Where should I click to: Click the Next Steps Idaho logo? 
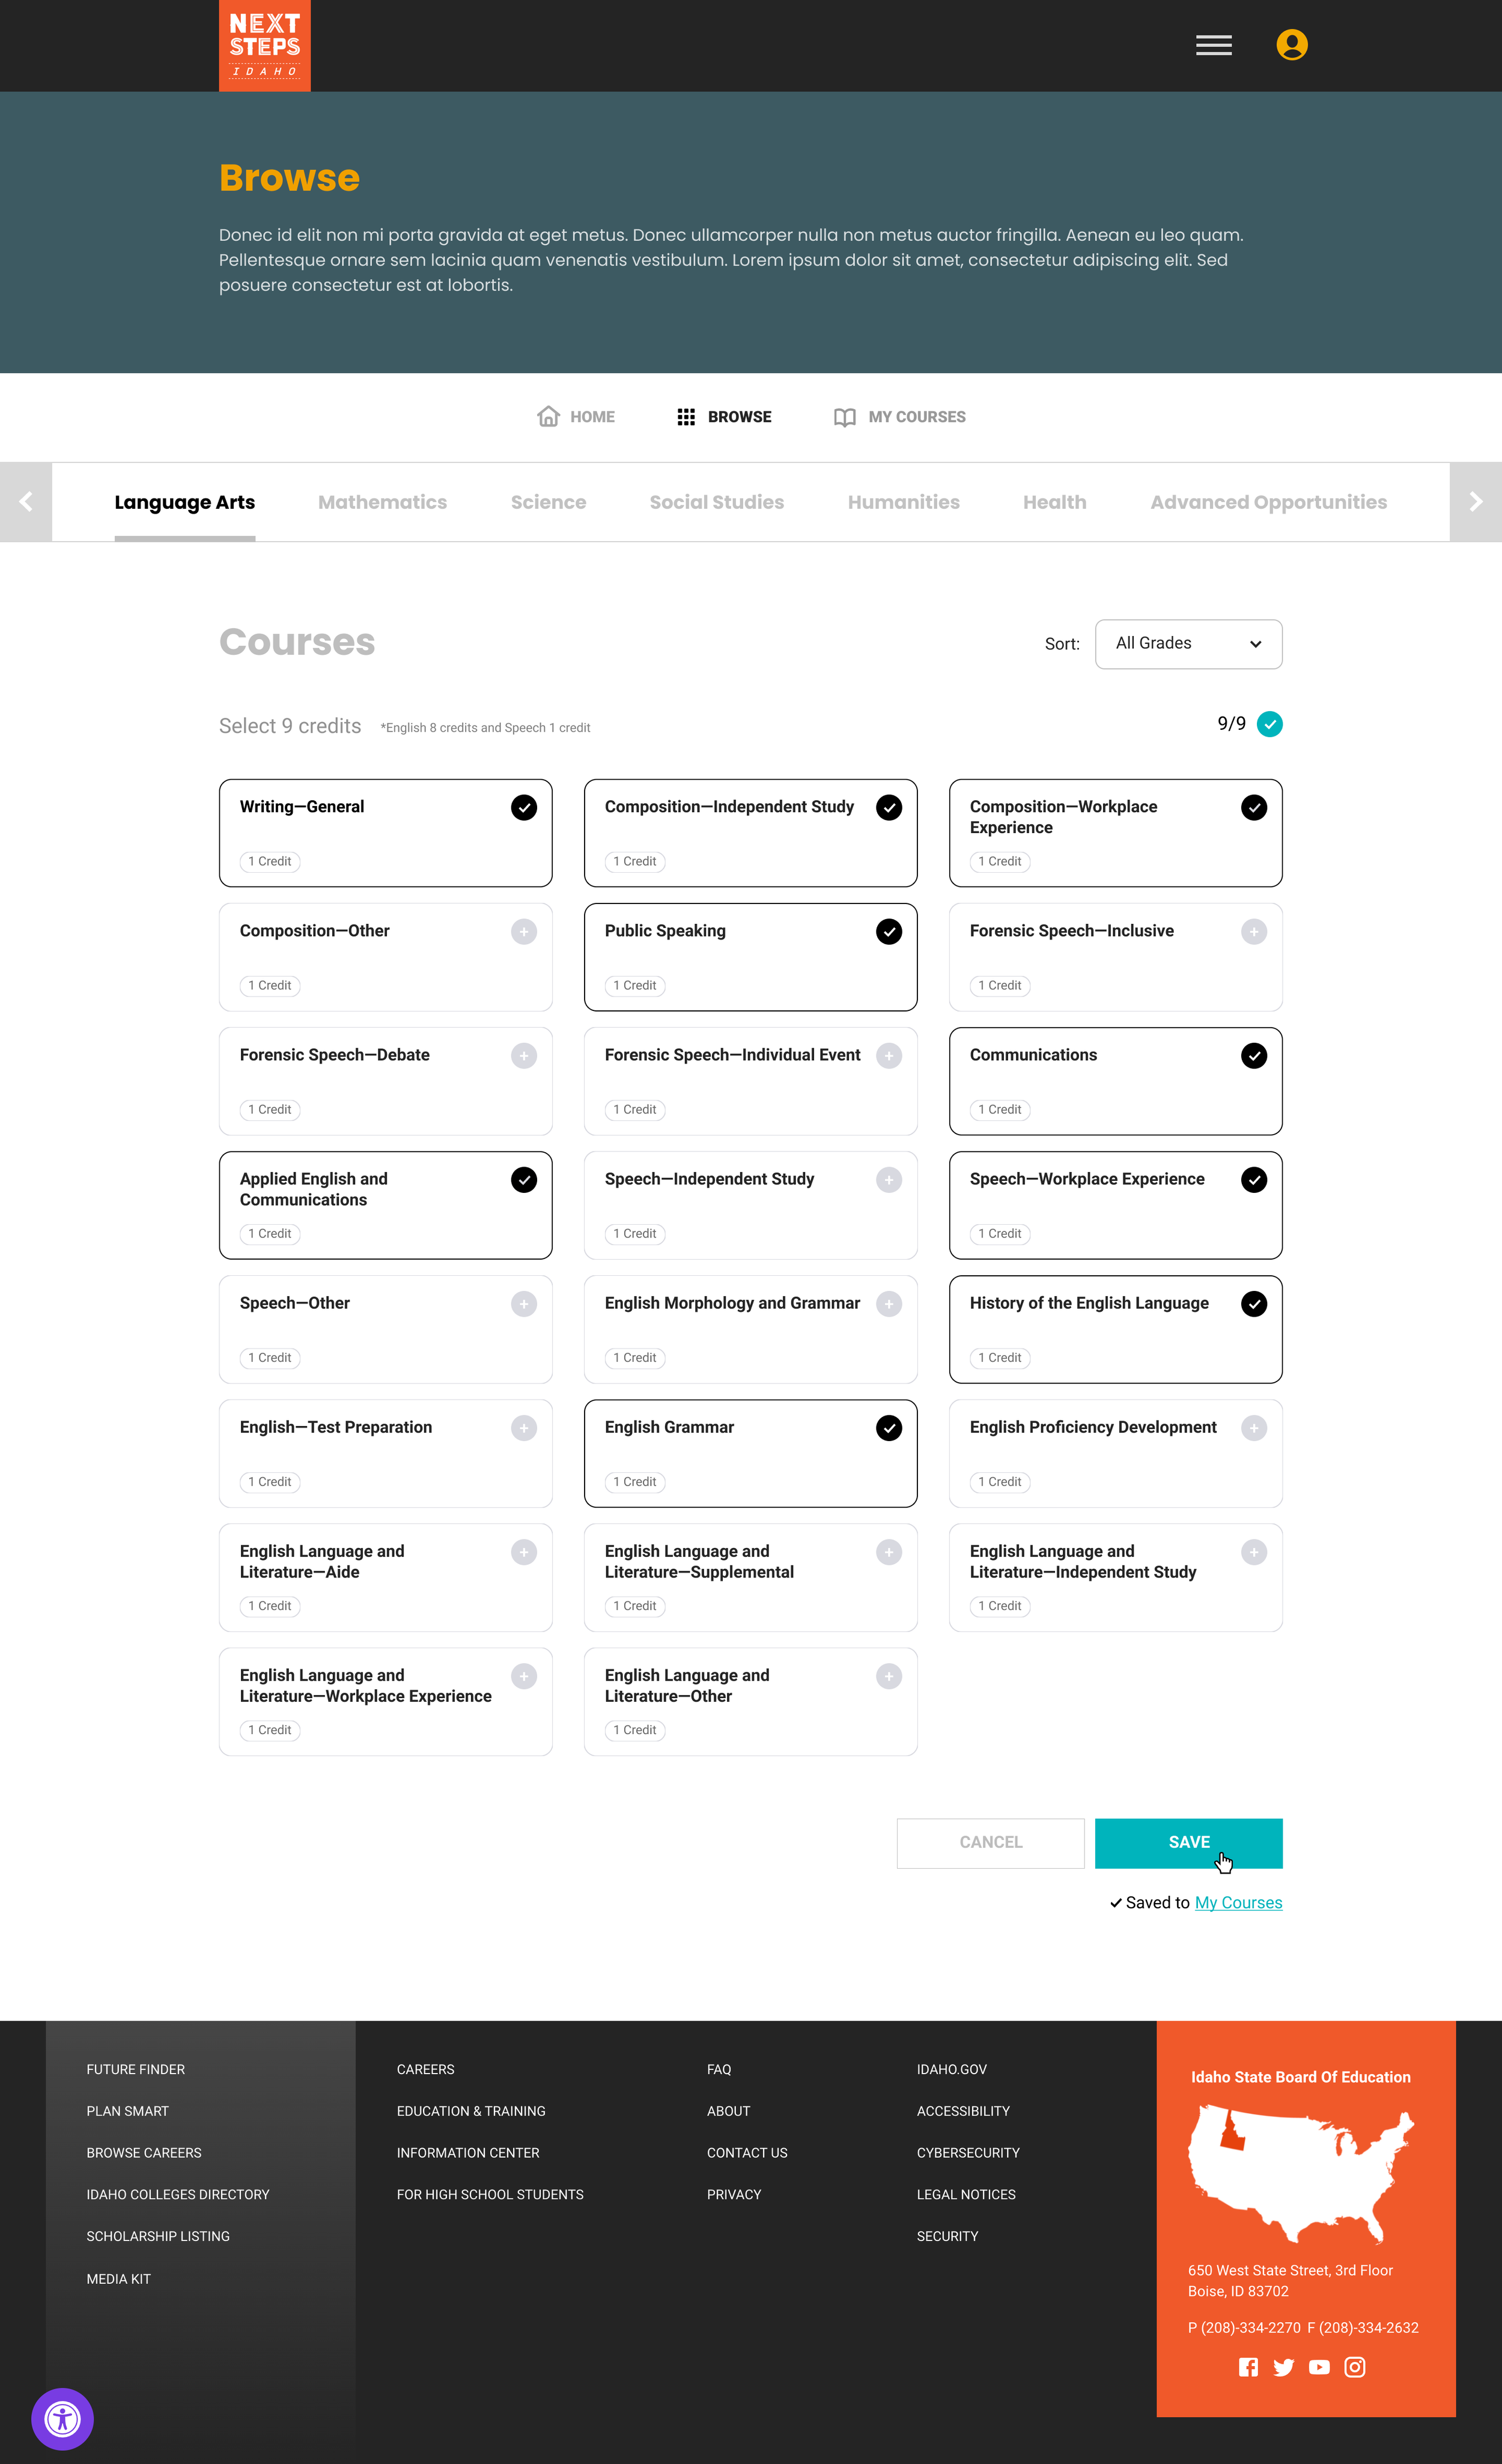click(265, 46)
